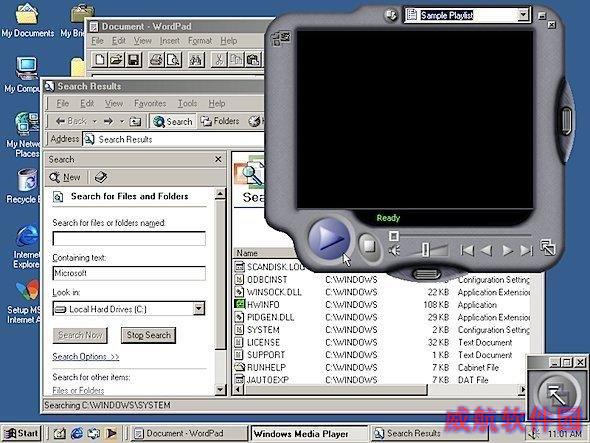Image resolution: width=590 pixels, height=443 pixels.
Task: Click the Stop Search button
Action: (148, 335)
